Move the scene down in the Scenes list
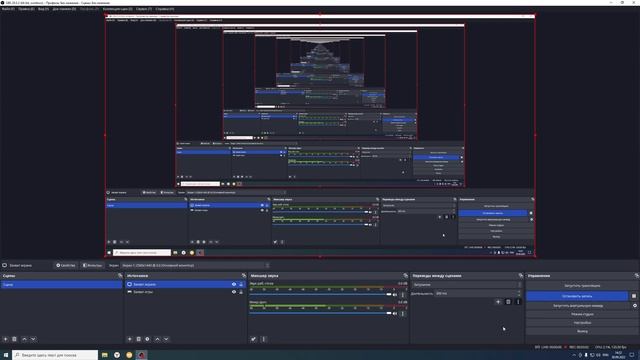 (x=33, y=339)
